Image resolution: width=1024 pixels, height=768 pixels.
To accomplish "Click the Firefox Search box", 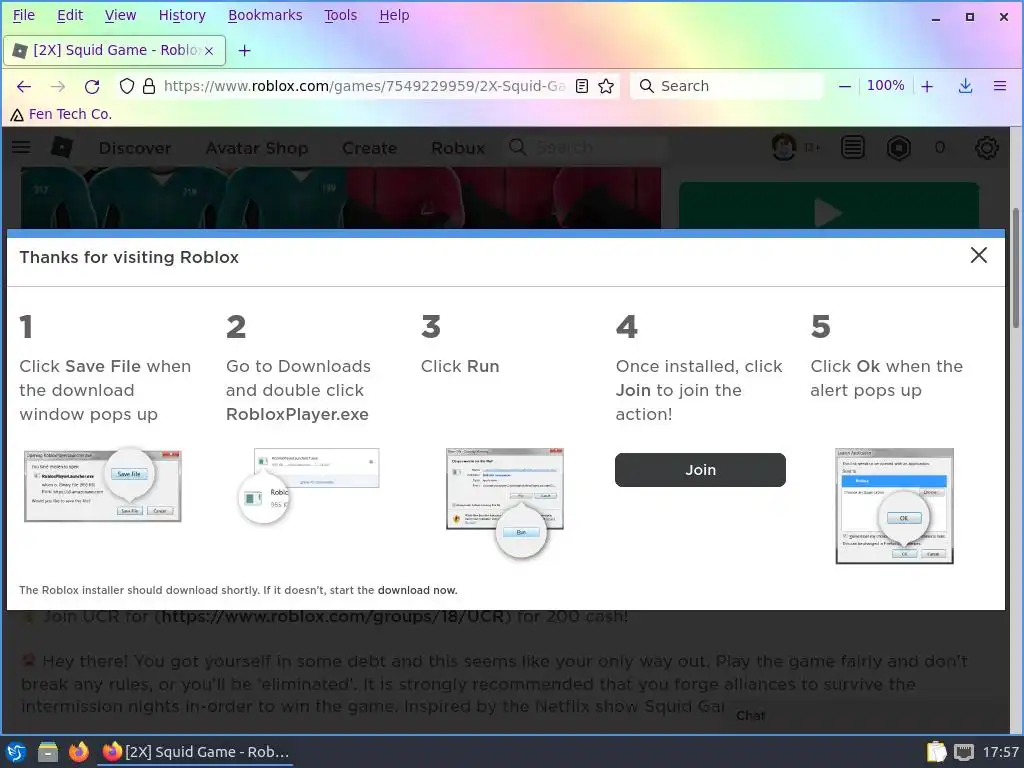I will click(x=726, y=86).
